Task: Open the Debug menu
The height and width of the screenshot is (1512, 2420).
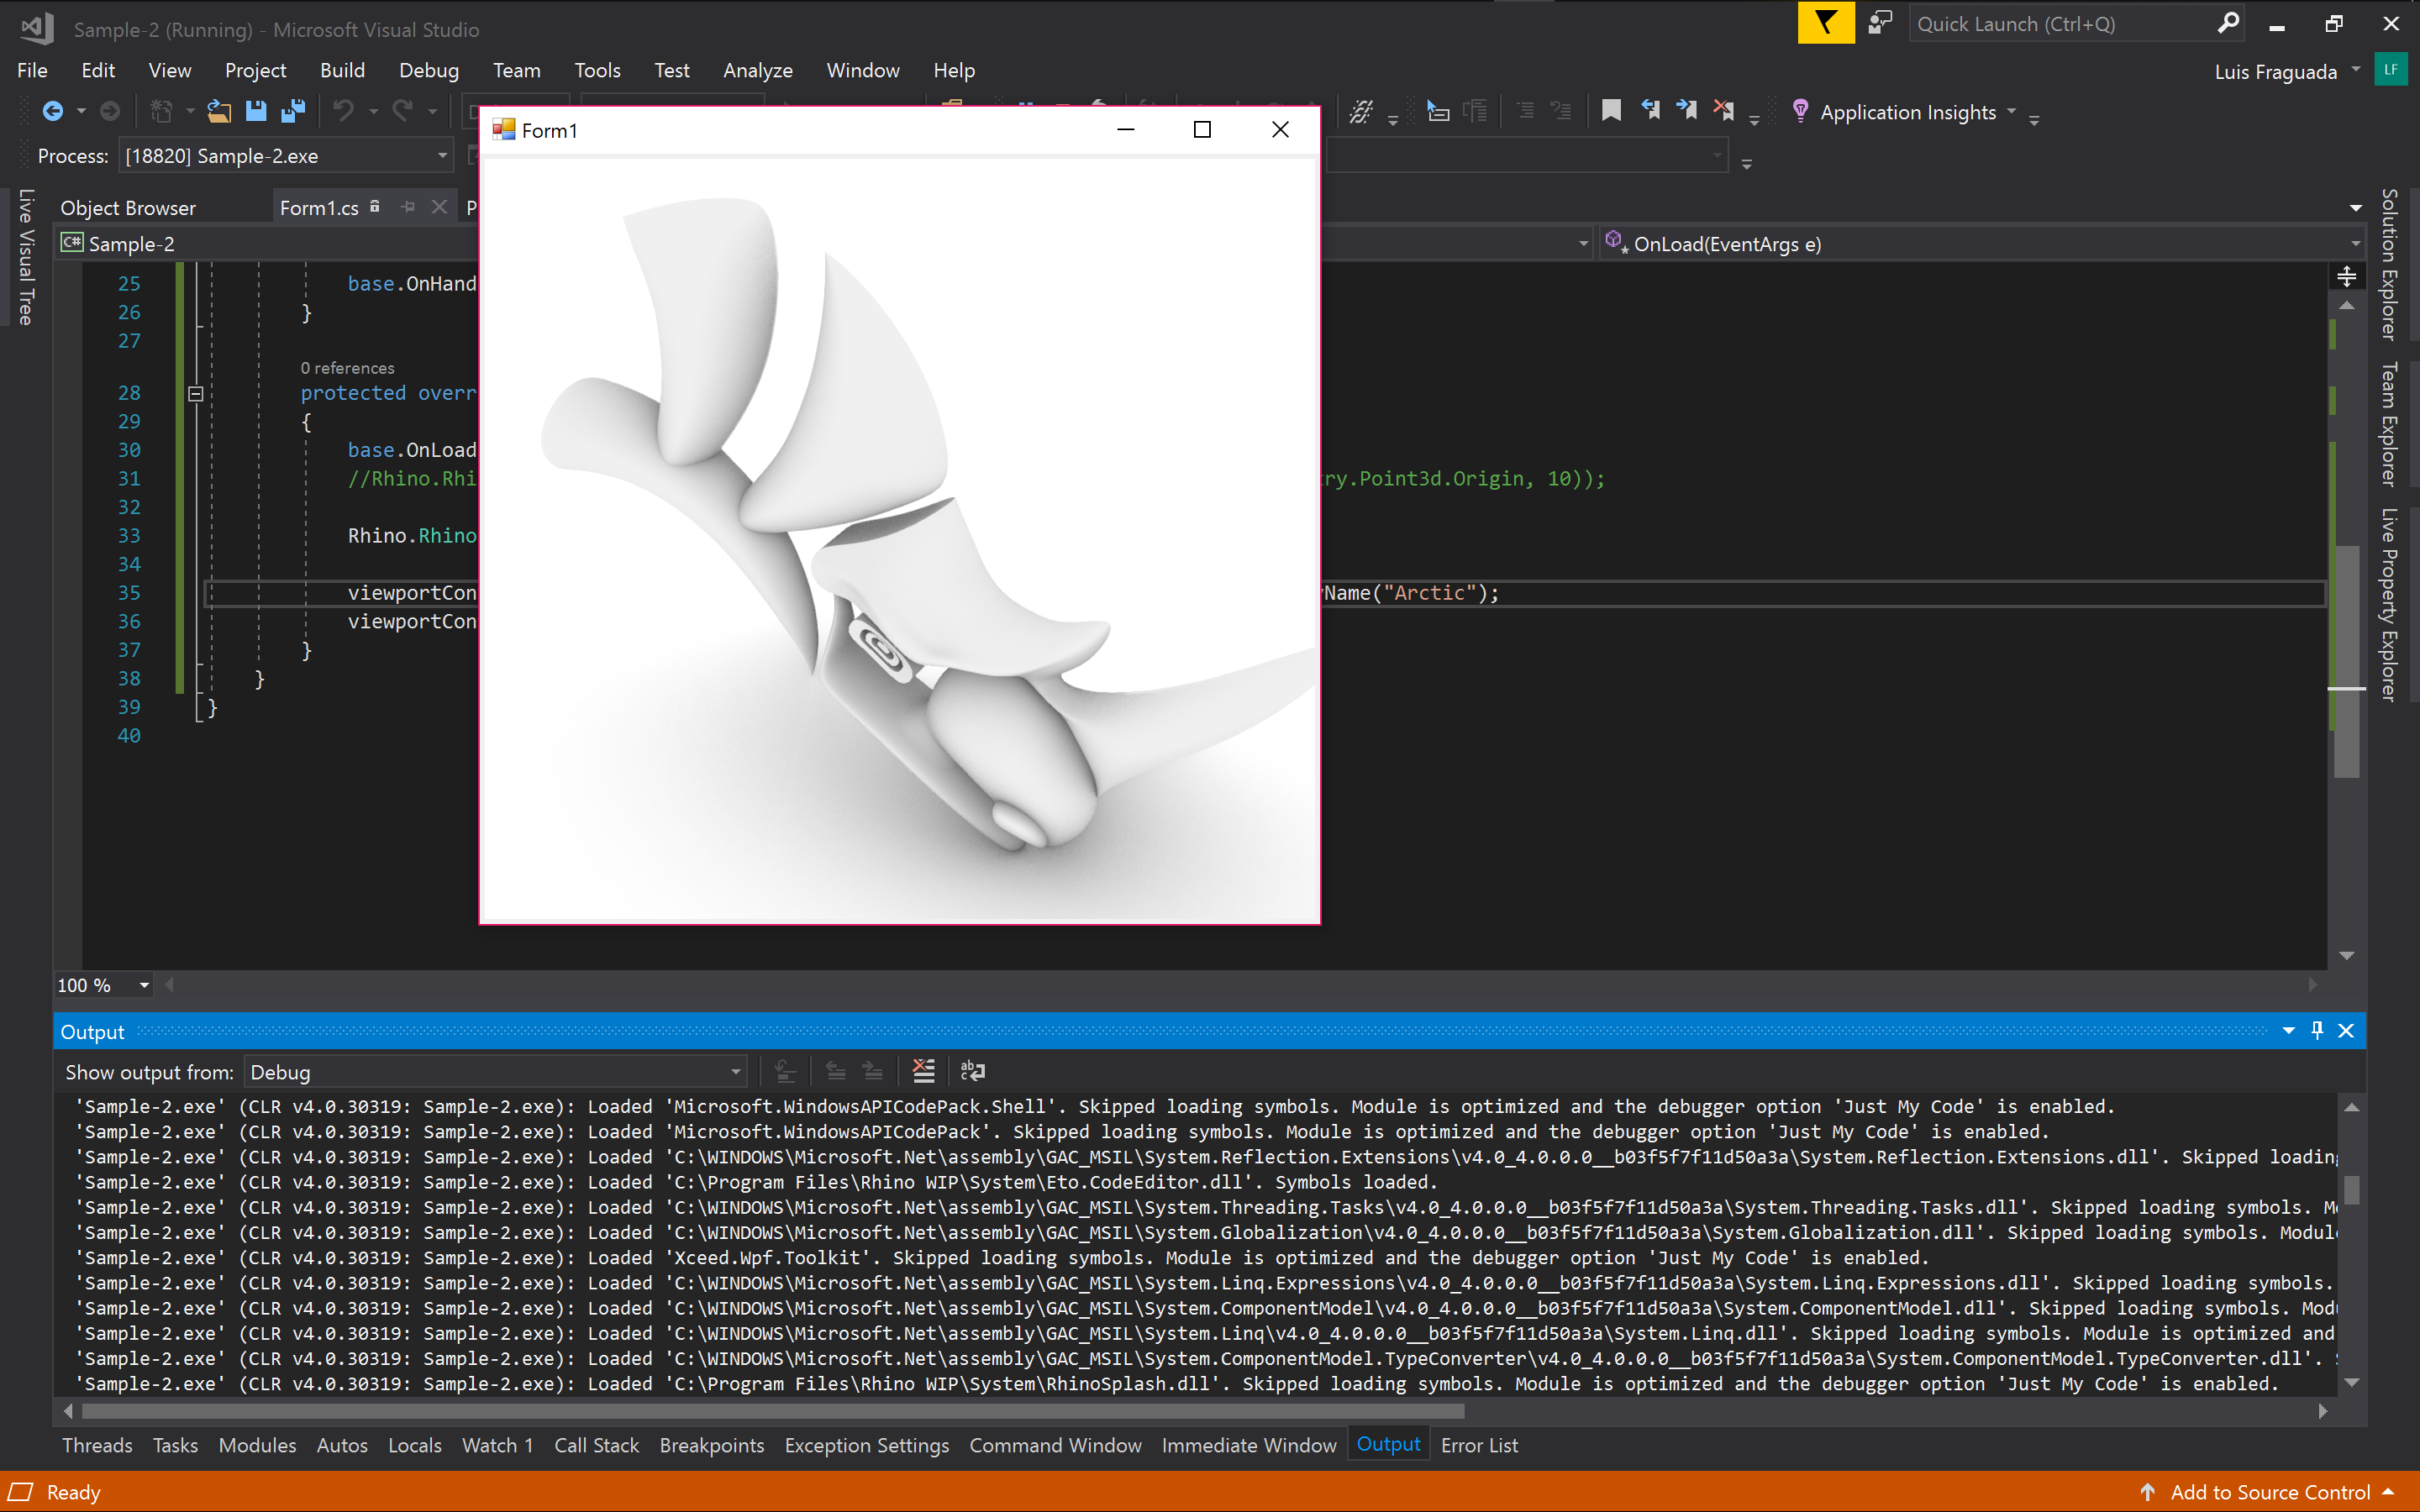Action: coord(428,70)
